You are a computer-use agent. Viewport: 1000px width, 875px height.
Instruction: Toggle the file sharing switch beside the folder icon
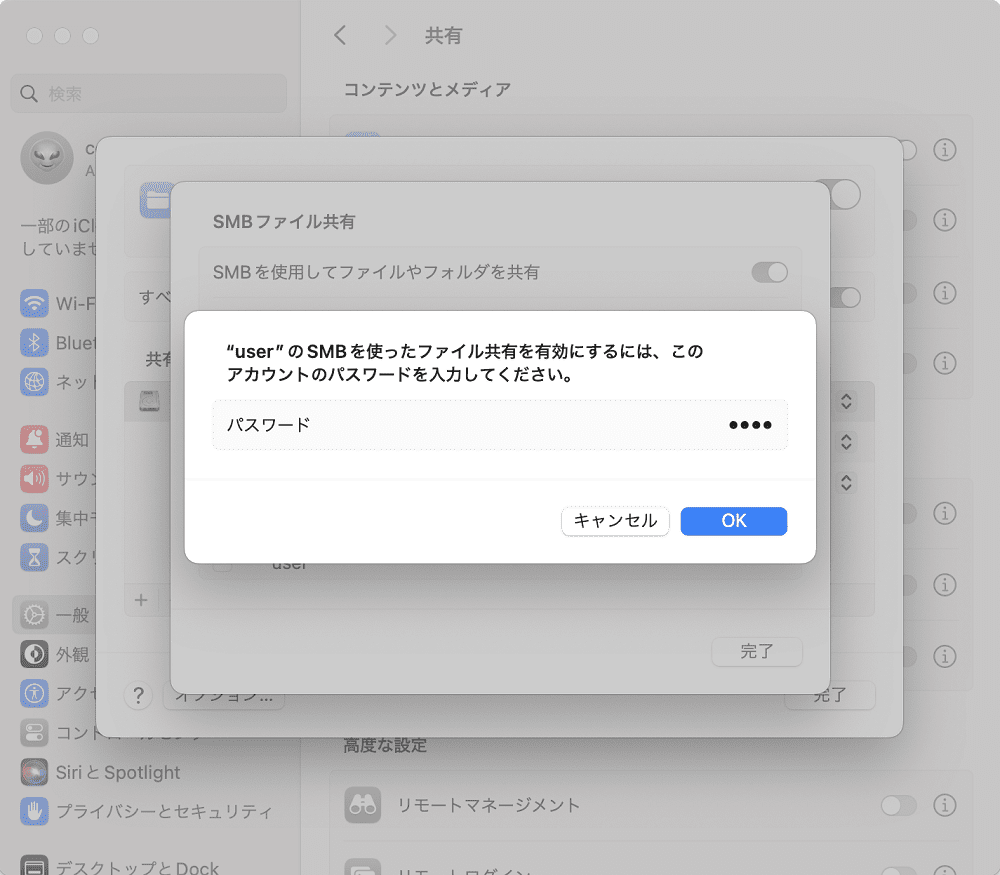click(x=843, y=194)
